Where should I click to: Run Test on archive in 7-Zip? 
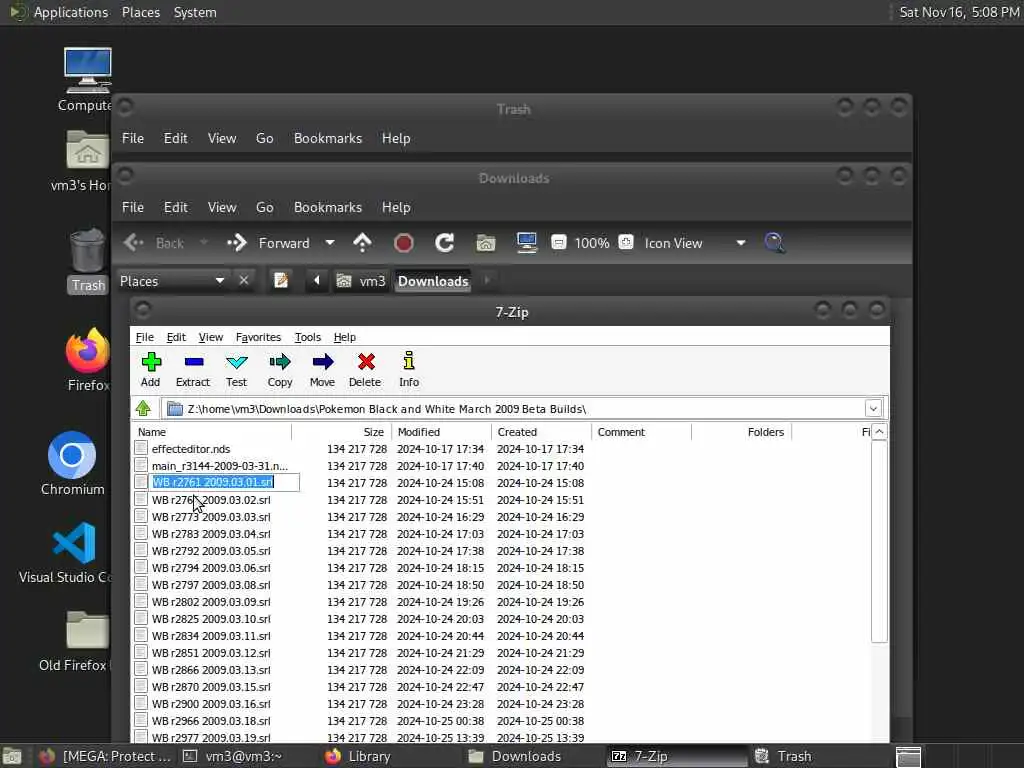pos(236,370)
